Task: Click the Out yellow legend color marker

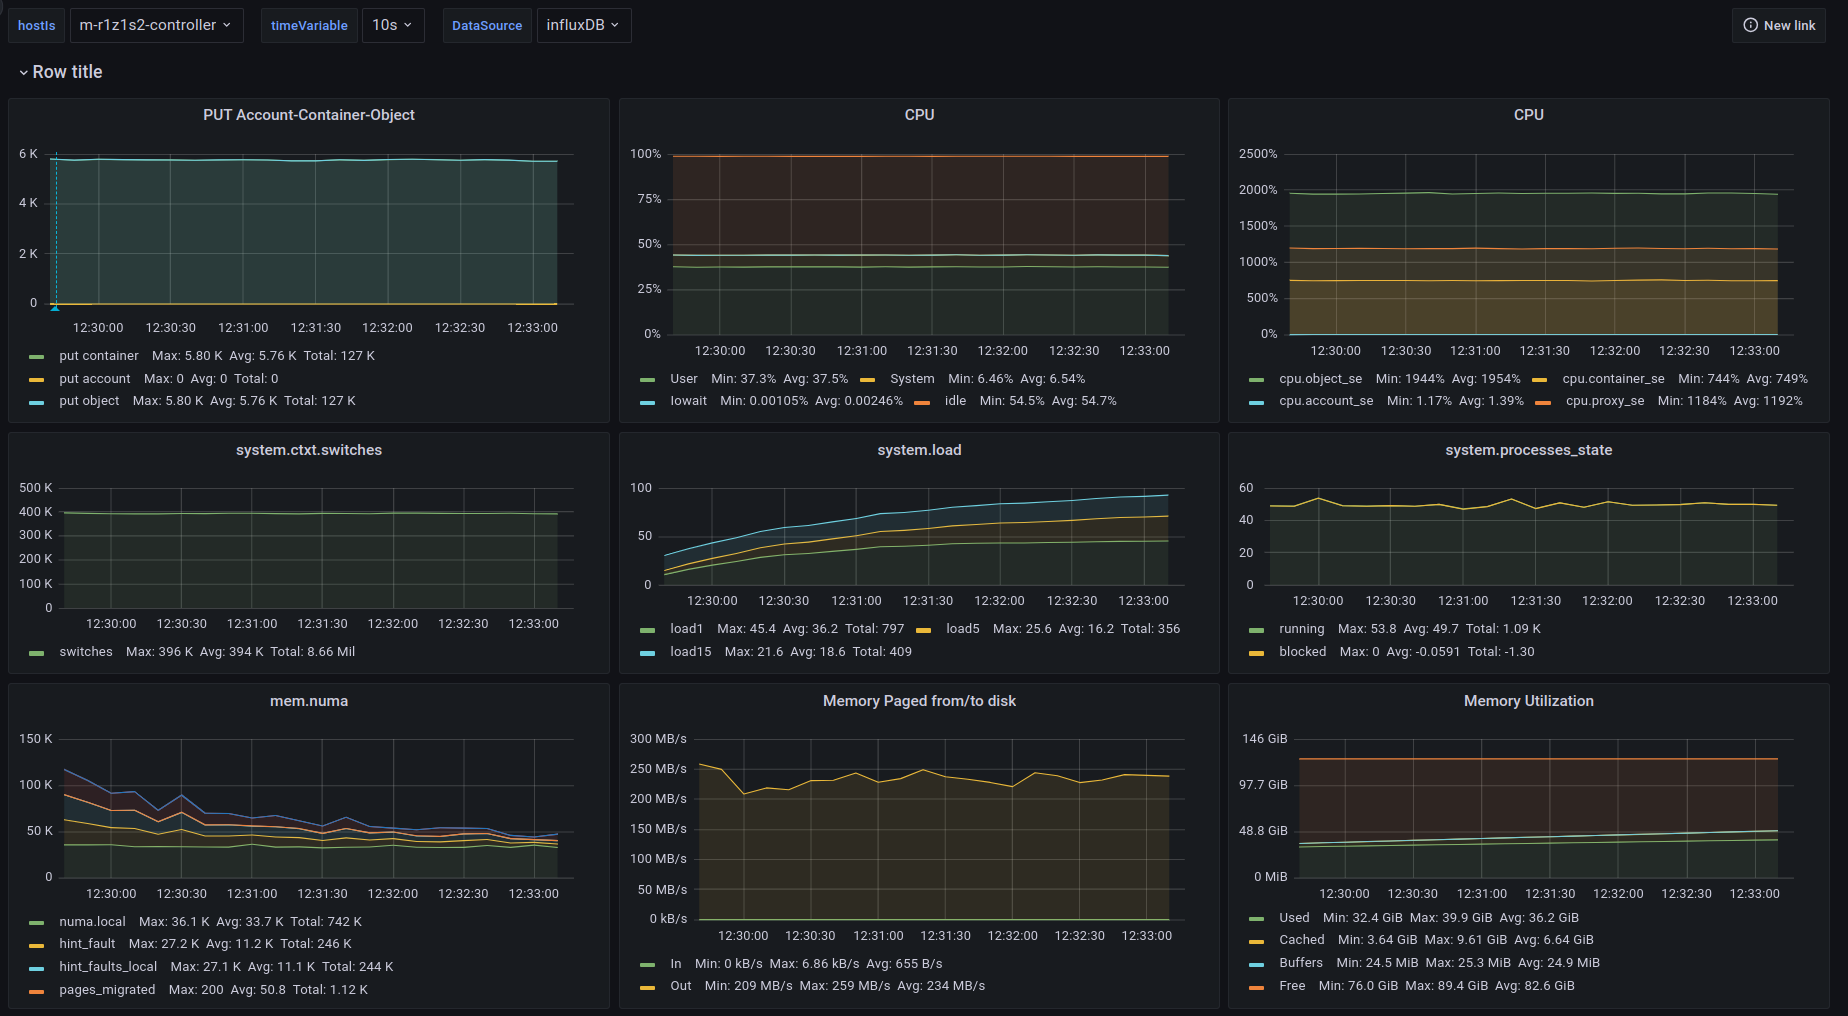Action: tap(647, 987)
